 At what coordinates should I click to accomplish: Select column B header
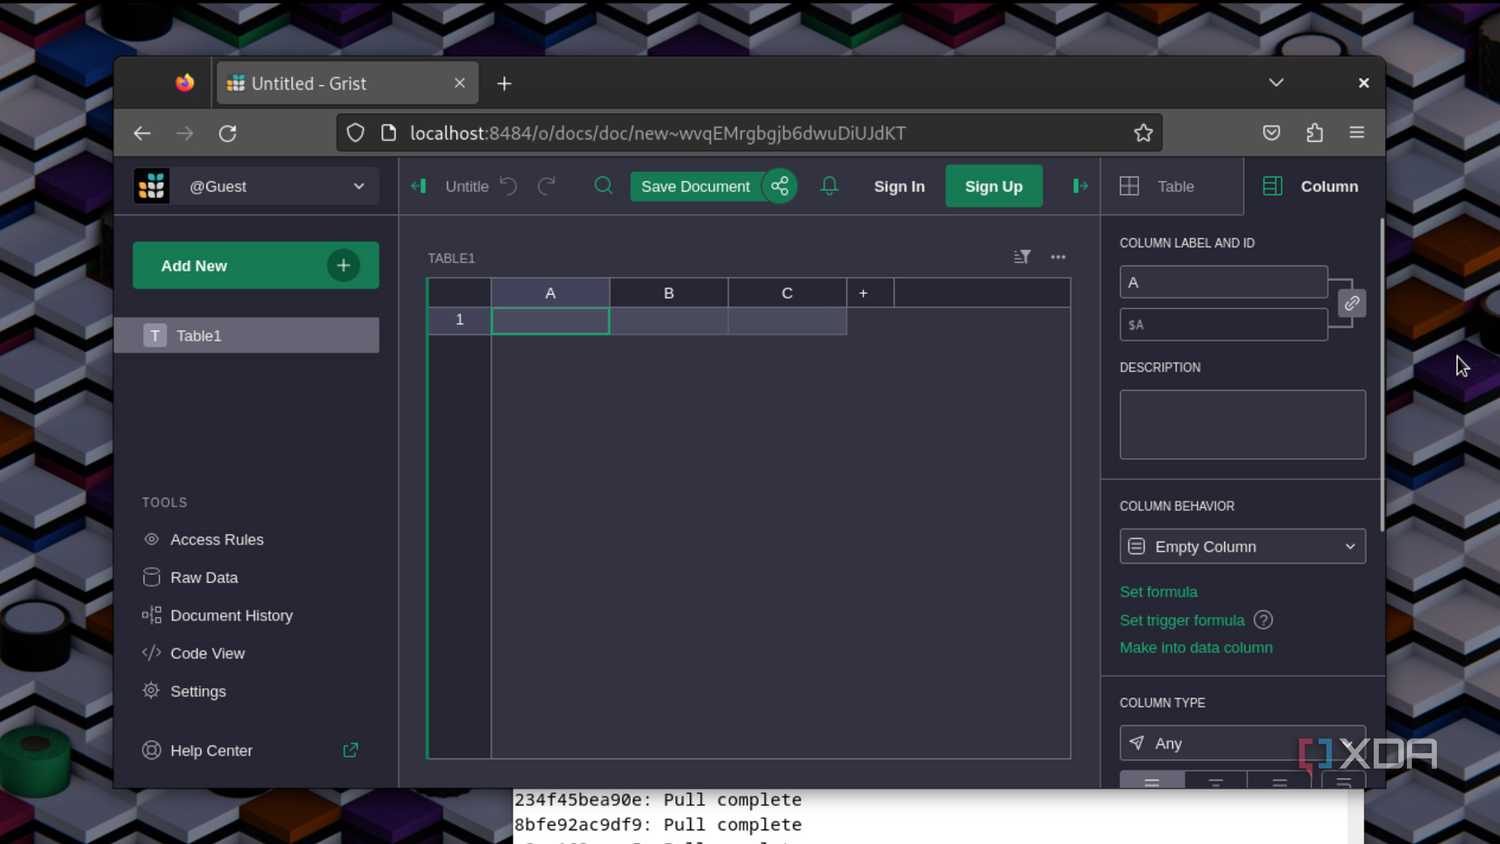668,293
